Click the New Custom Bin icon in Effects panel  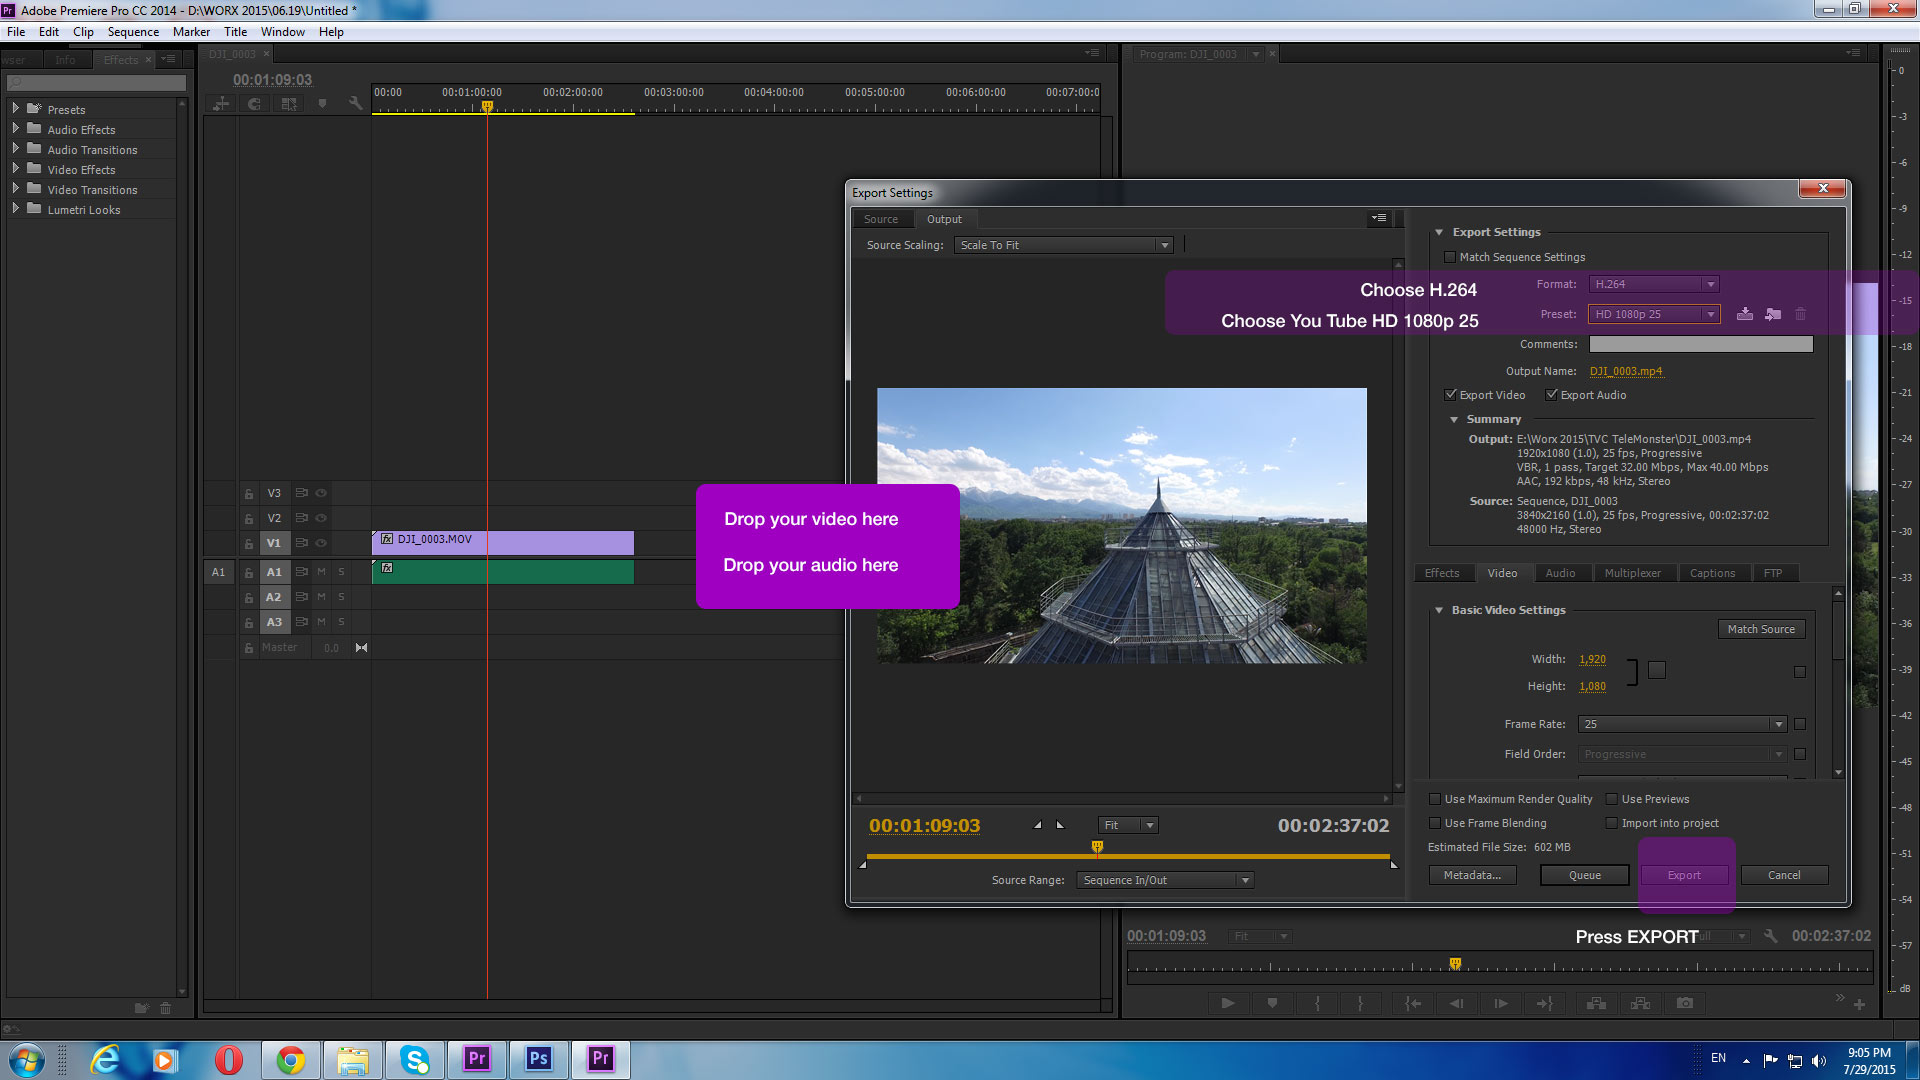[142, 1008]
